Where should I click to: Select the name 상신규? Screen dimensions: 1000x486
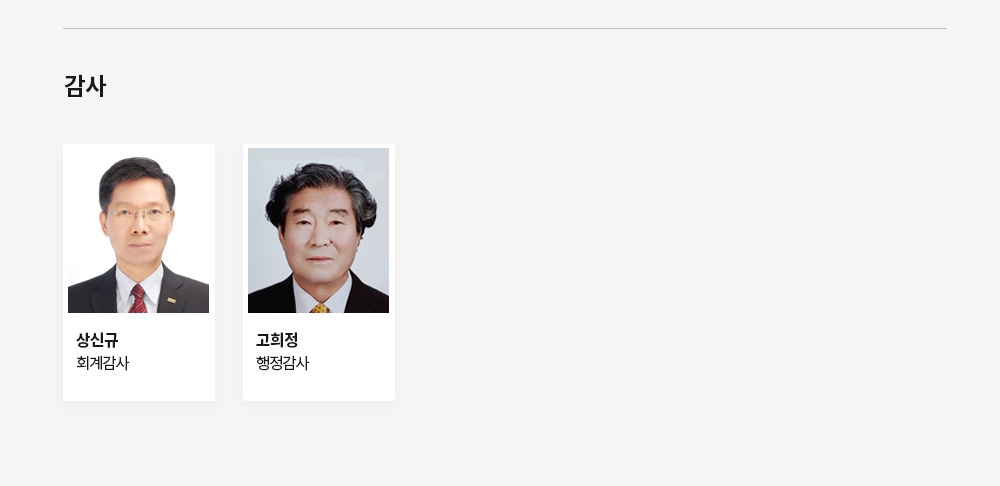(x=97, y=339)
